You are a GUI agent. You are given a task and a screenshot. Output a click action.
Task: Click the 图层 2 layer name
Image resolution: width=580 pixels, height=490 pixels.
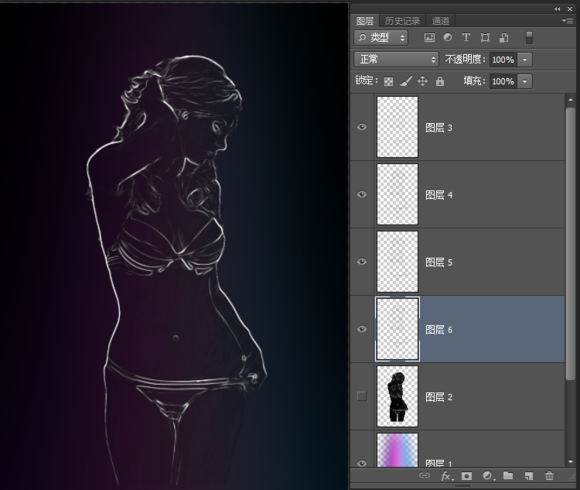pos(439,397)
